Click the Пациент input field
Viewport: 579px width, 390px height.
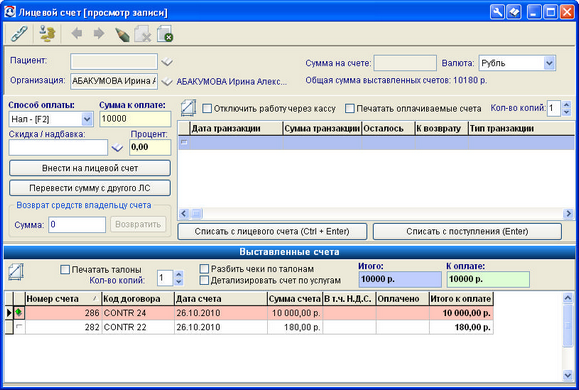click(114, 62)
